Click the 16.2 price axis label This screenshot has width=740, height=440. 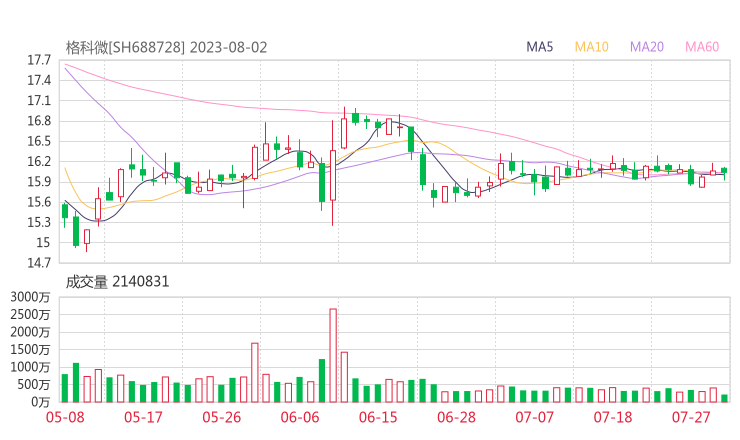[39, 162]
